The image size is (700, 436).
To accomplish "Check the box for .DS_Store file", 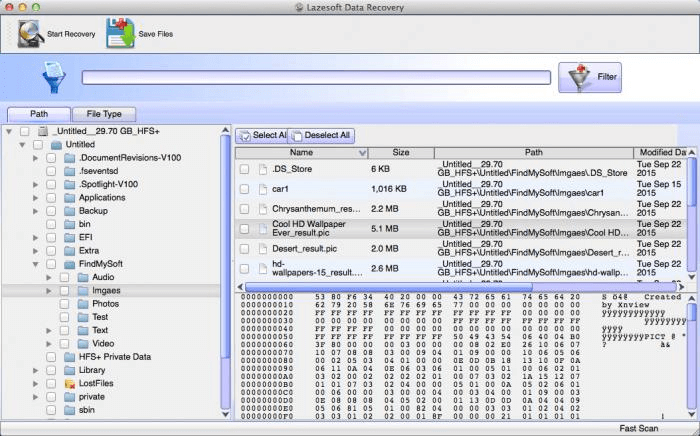I will point(244,171).
